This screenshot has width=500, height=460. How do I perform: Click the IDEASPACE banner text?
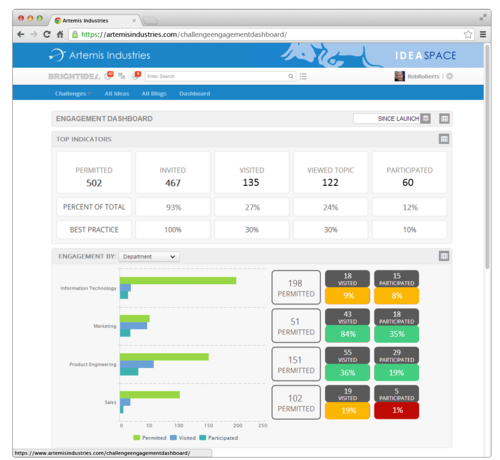tap(426, 55)
